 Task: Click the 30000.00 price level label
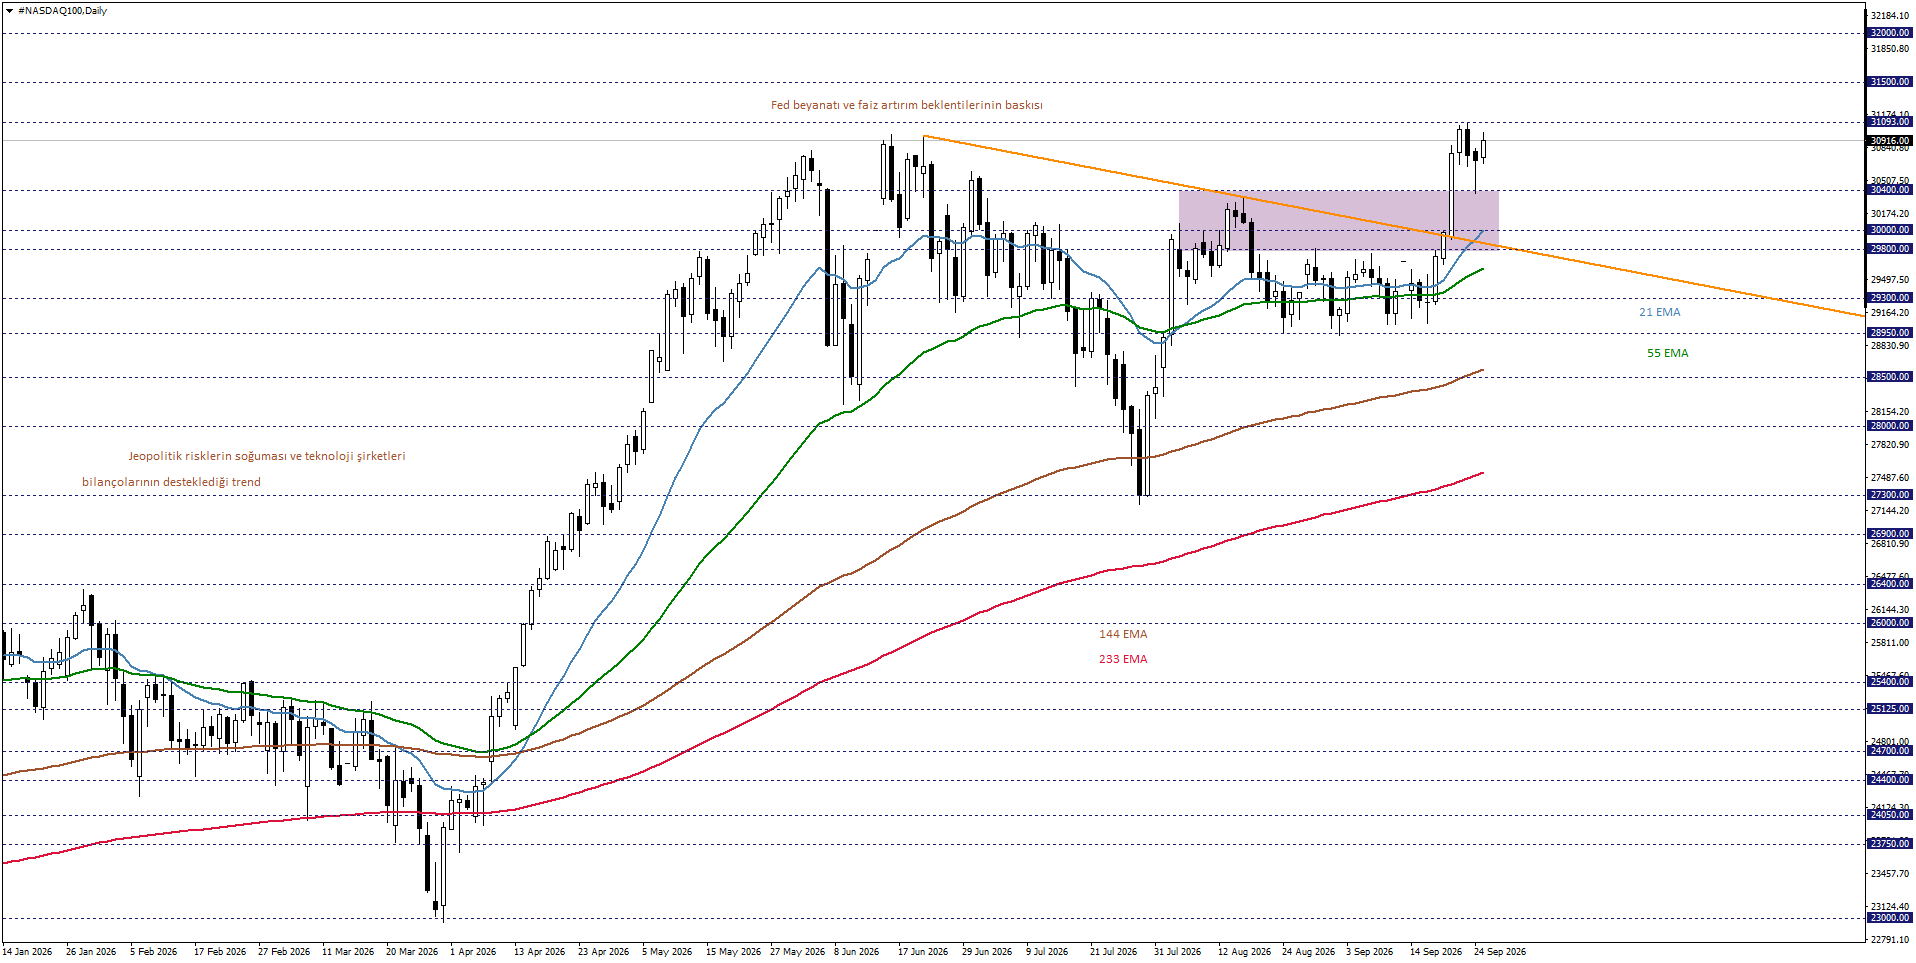coord(1889,230)
